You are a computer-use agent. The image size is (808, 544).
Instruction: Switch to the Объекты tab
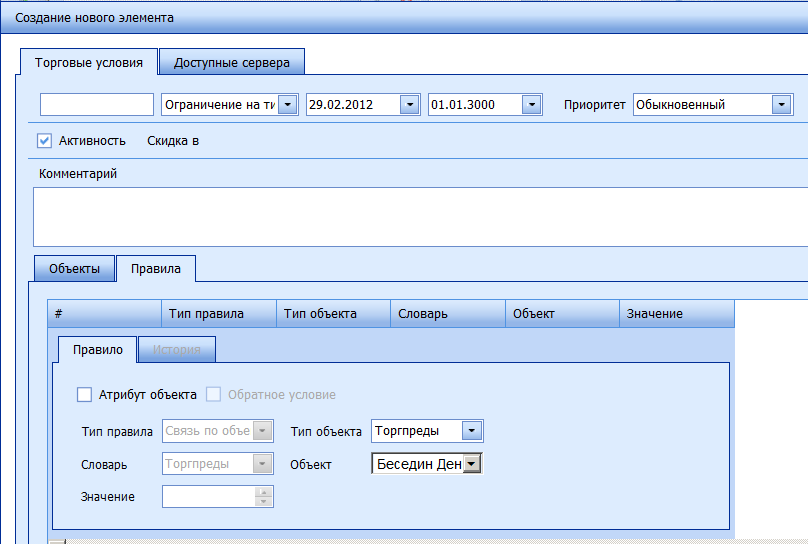point(74,269)
